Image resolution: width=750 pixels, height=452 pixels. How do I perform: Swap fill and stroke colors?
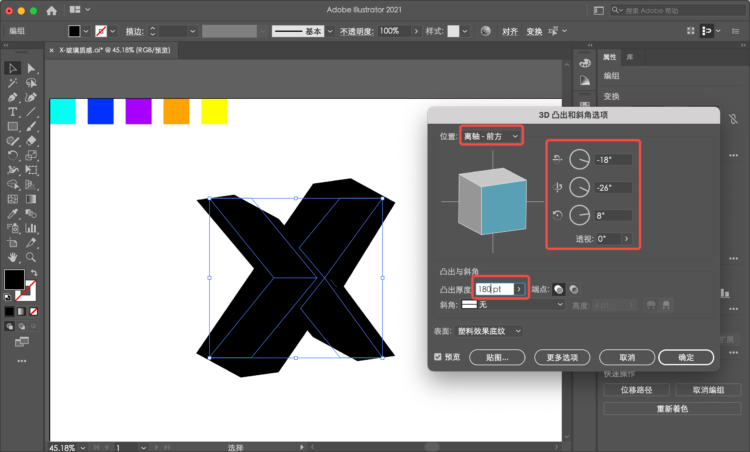33,272
